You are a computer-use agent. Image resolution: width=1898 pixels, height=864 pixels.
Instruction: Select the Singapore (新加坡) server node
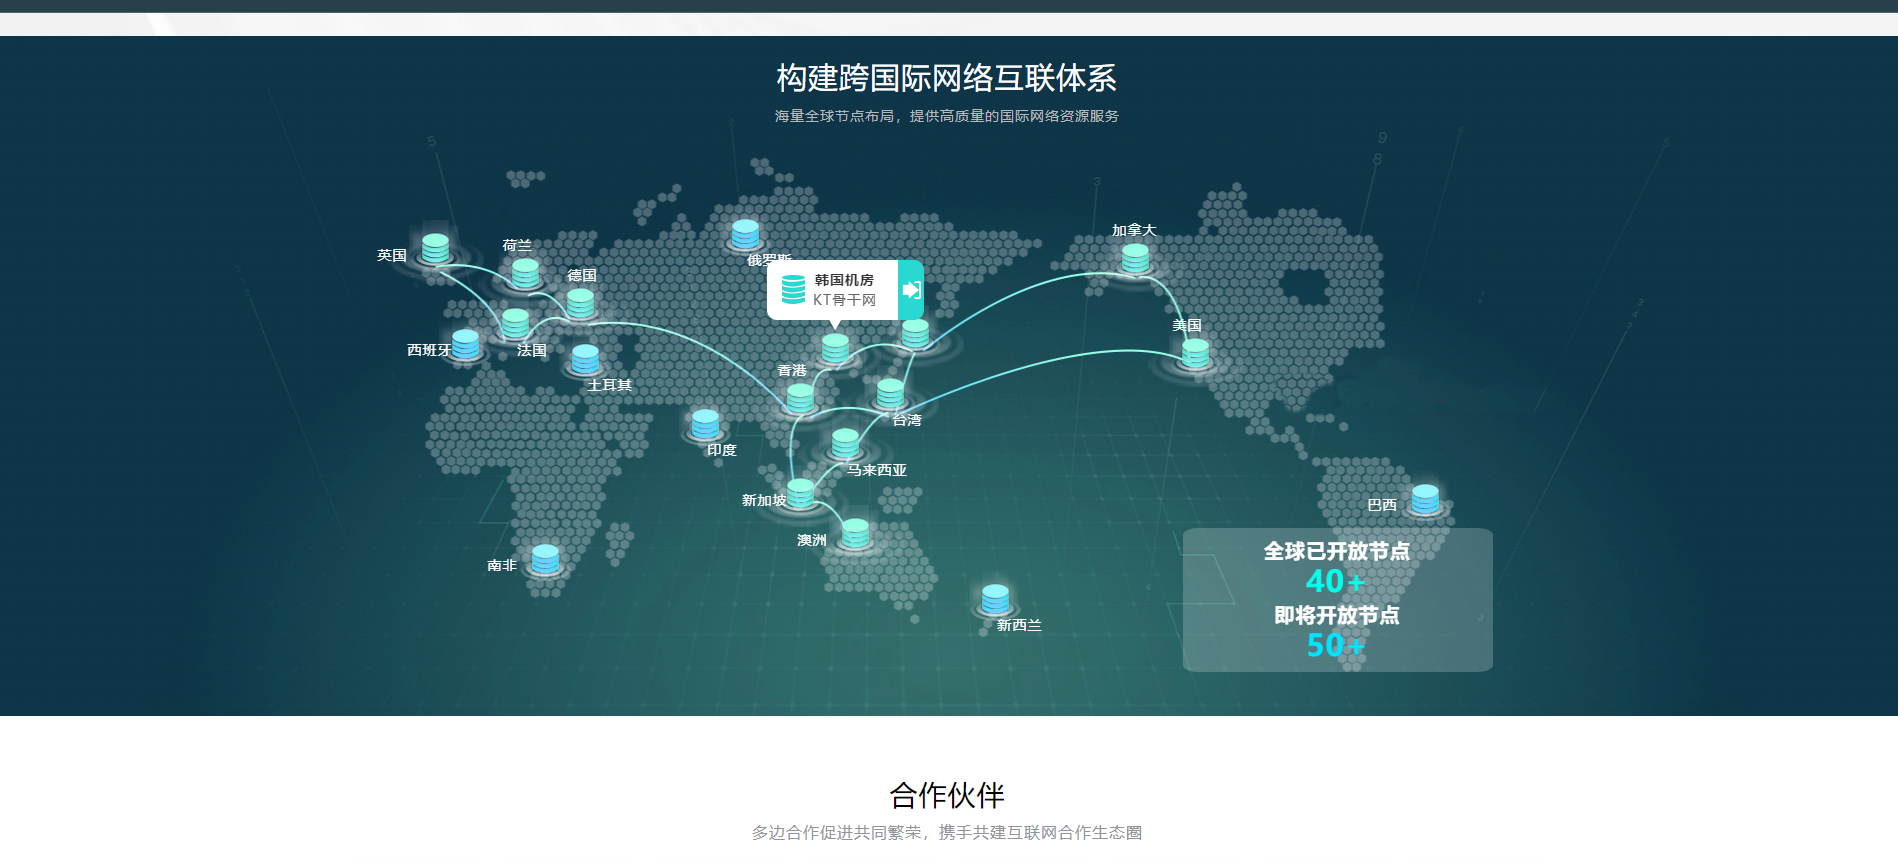[x=801, y=493]
